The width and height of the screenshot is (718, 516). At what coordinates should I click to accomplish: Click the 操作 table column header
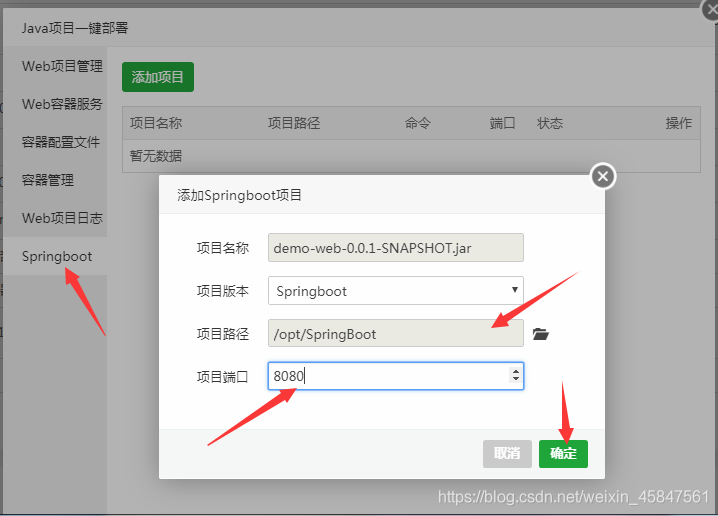[x=679, y=123]
